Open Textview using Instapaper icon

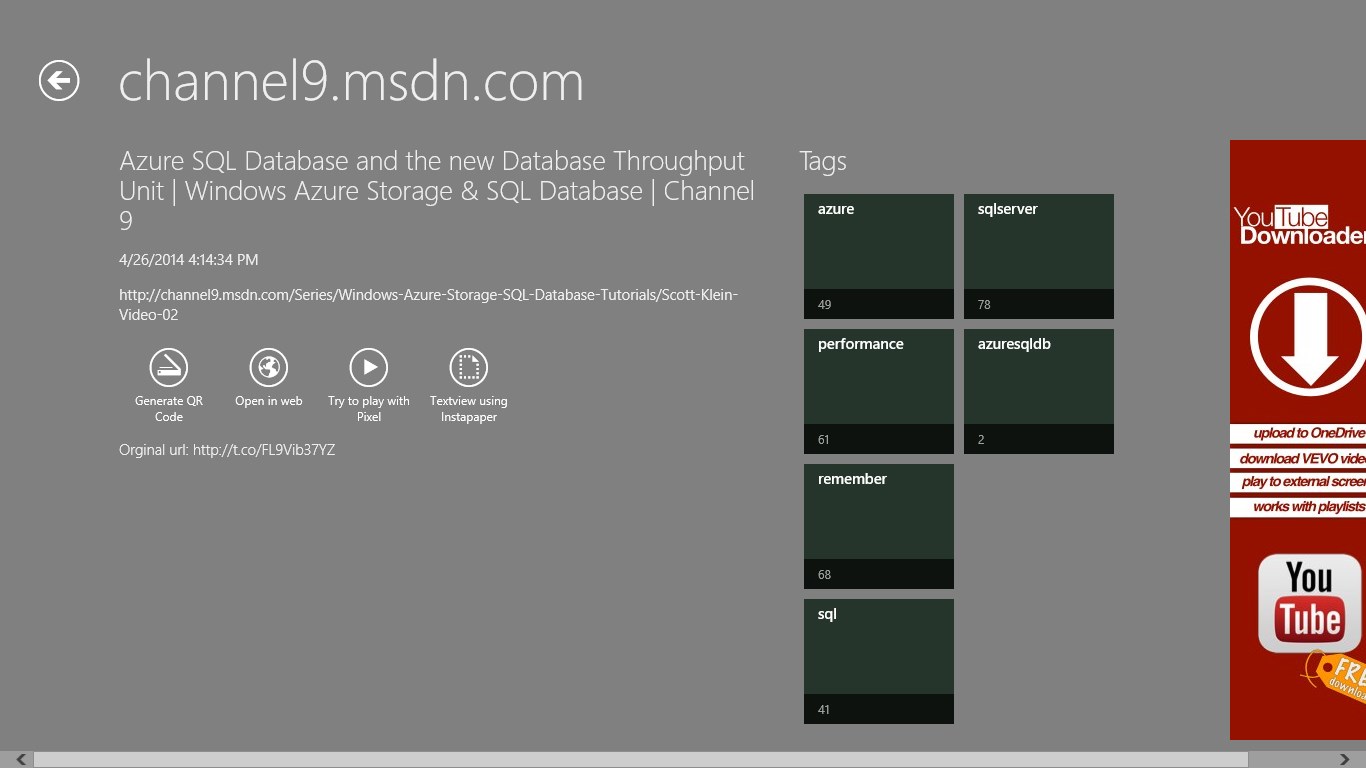tap(469, 367)
